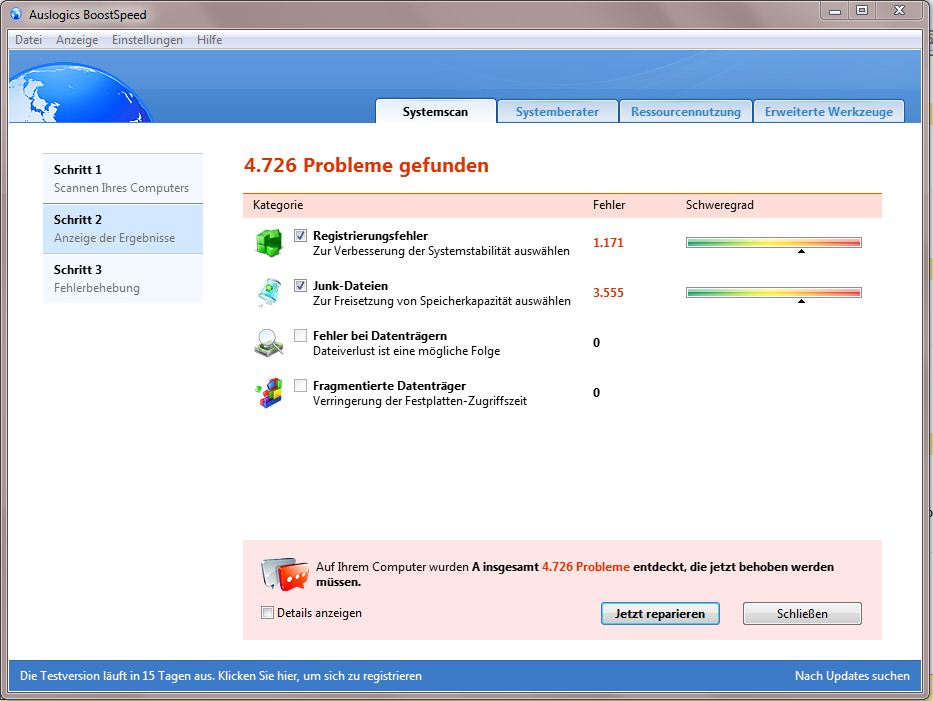Click the Kategorie column header
Screen dimensions: 933x701
coord(278,205)
